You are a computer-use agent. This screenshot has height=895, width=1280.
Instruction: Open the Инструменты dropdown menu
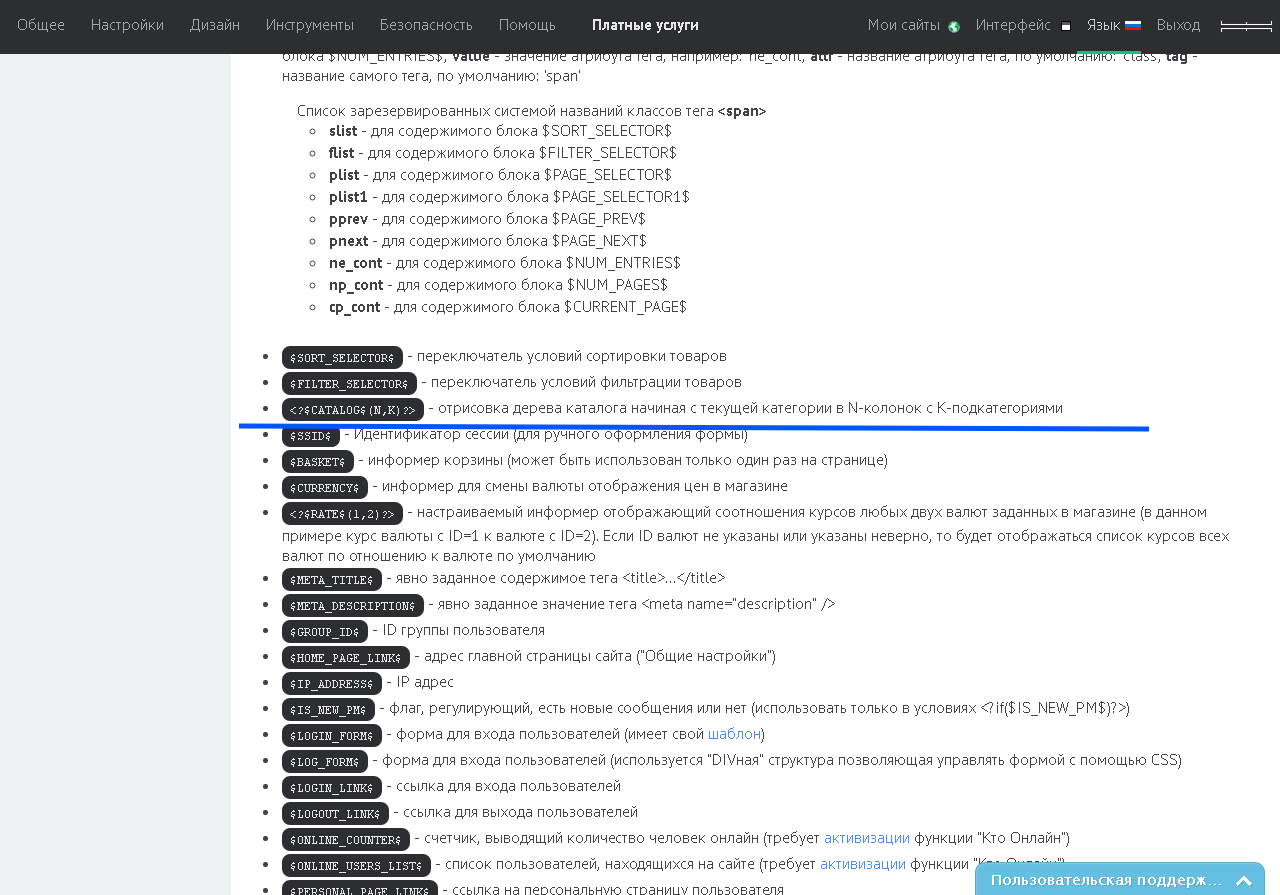tap(310, 25)
